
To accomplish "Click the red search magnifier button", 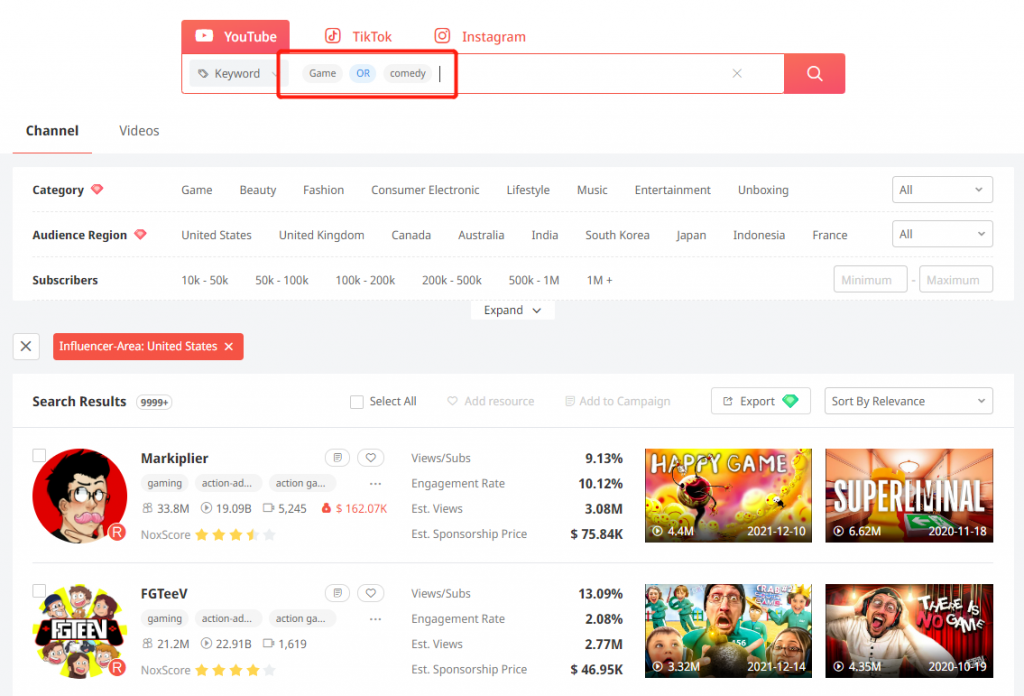I will point(814,73).
